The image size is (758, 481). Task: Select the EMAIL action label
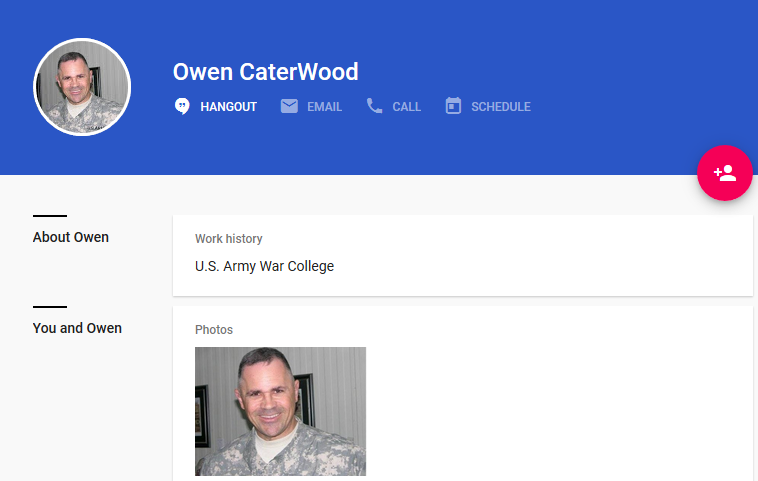click(x=324, y=107)
